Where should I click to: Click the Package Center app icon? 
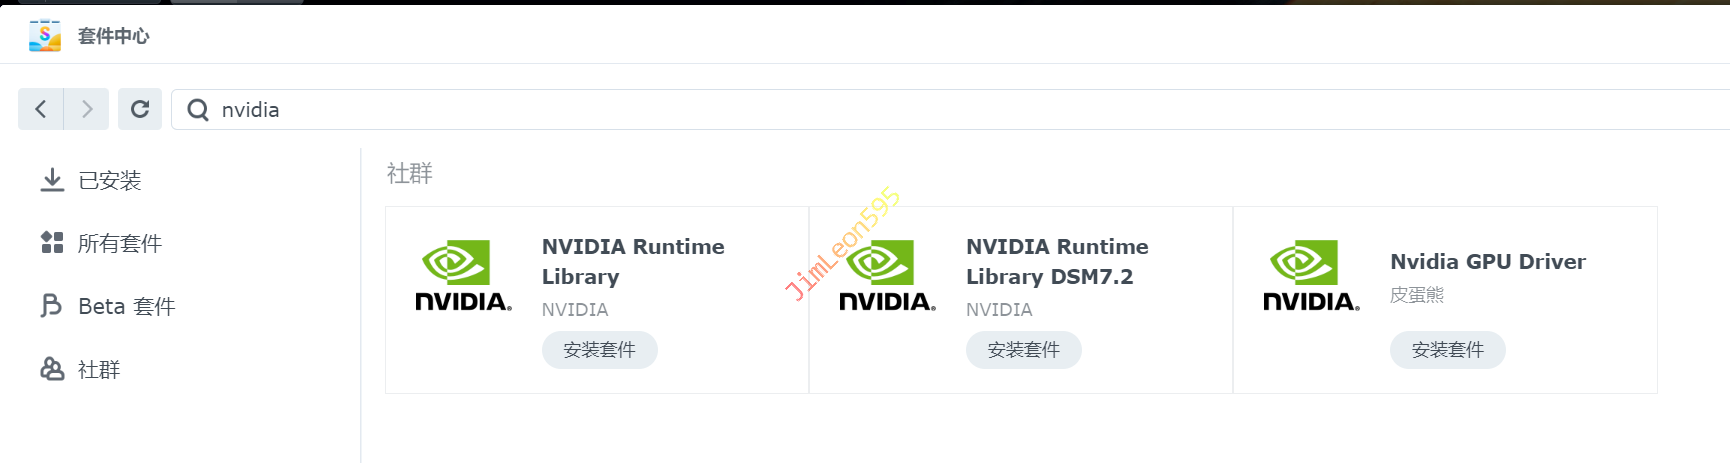tap(45, 36)
